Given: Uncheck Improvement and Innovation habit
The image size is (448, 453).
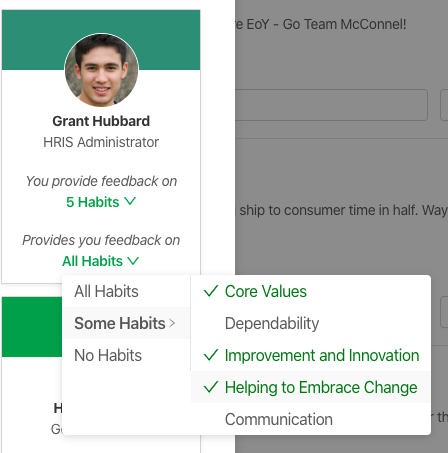Looking at the screenshot, I should pos(311,355).
